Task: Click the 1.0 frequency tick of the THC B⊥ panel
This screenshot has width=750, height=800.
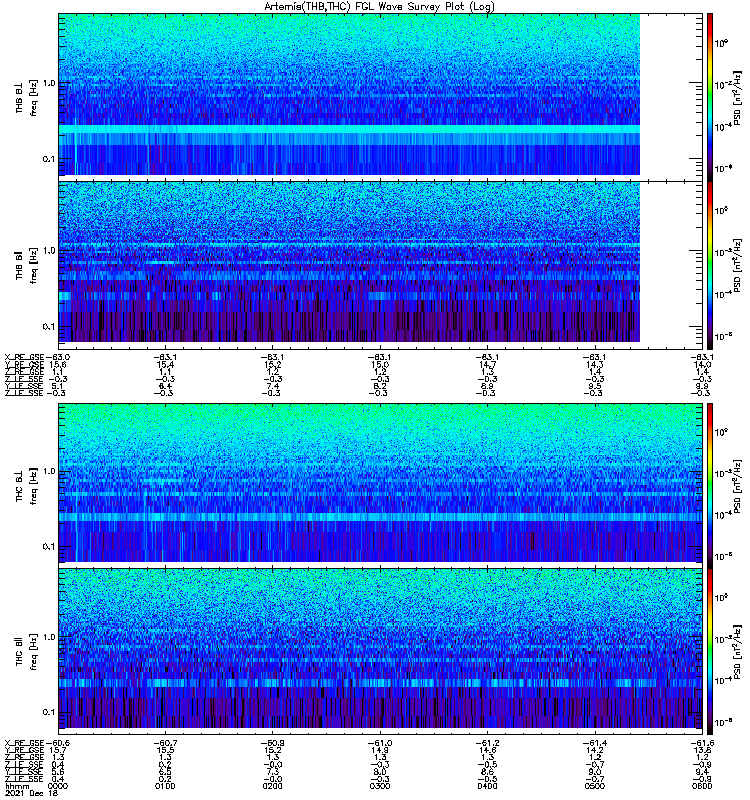Action: click(49, 471)
